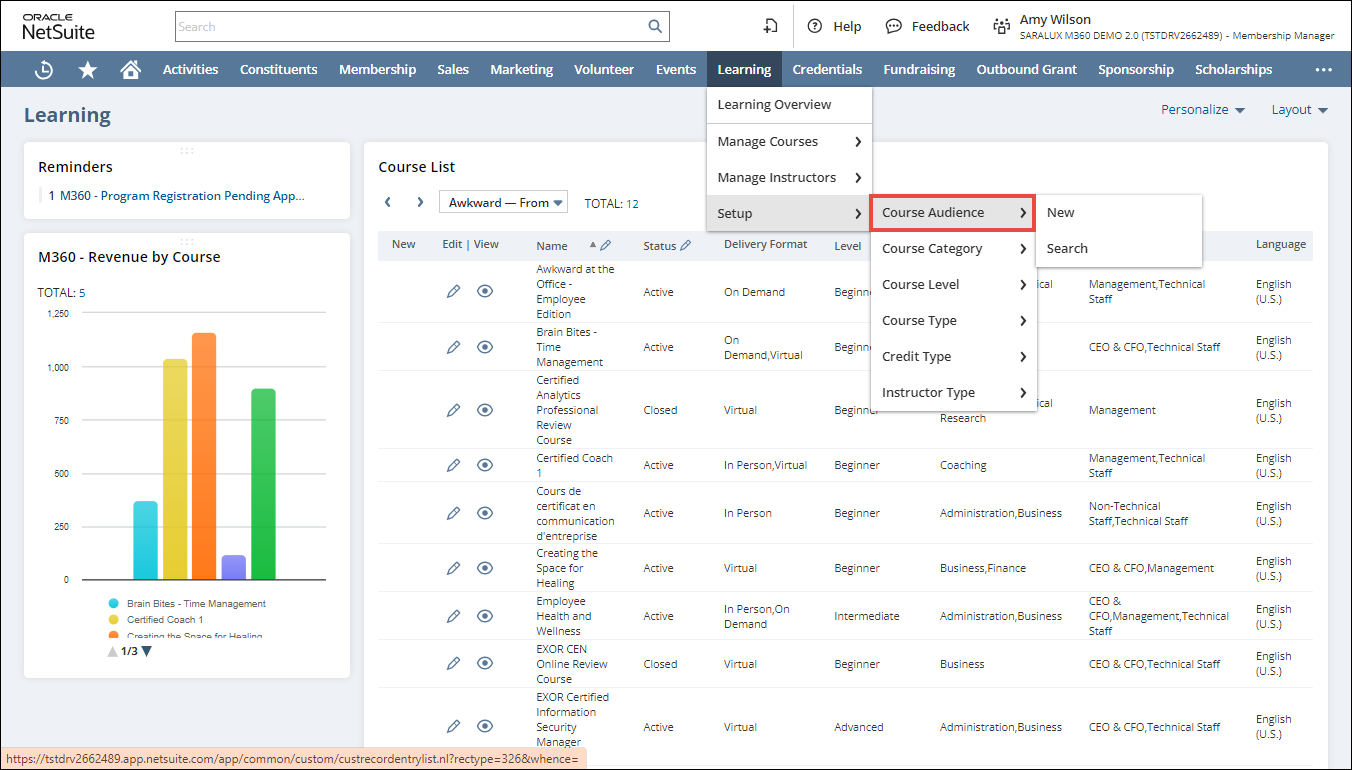The height and width of the screenshot is (770, 1352).
Task: View the Brain Bites course eye icon
Action: click(x=485, y=347)
